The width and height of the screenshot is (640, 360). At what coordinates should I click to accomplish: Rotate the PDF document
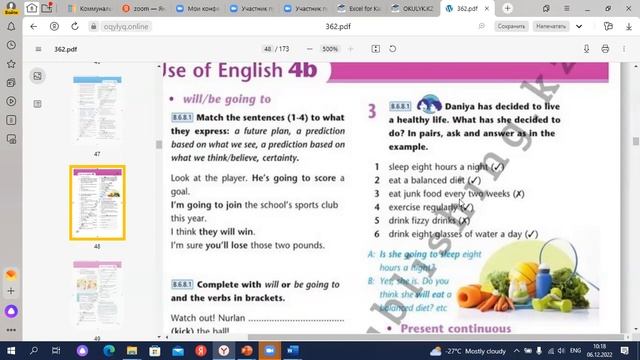(392, 49)
